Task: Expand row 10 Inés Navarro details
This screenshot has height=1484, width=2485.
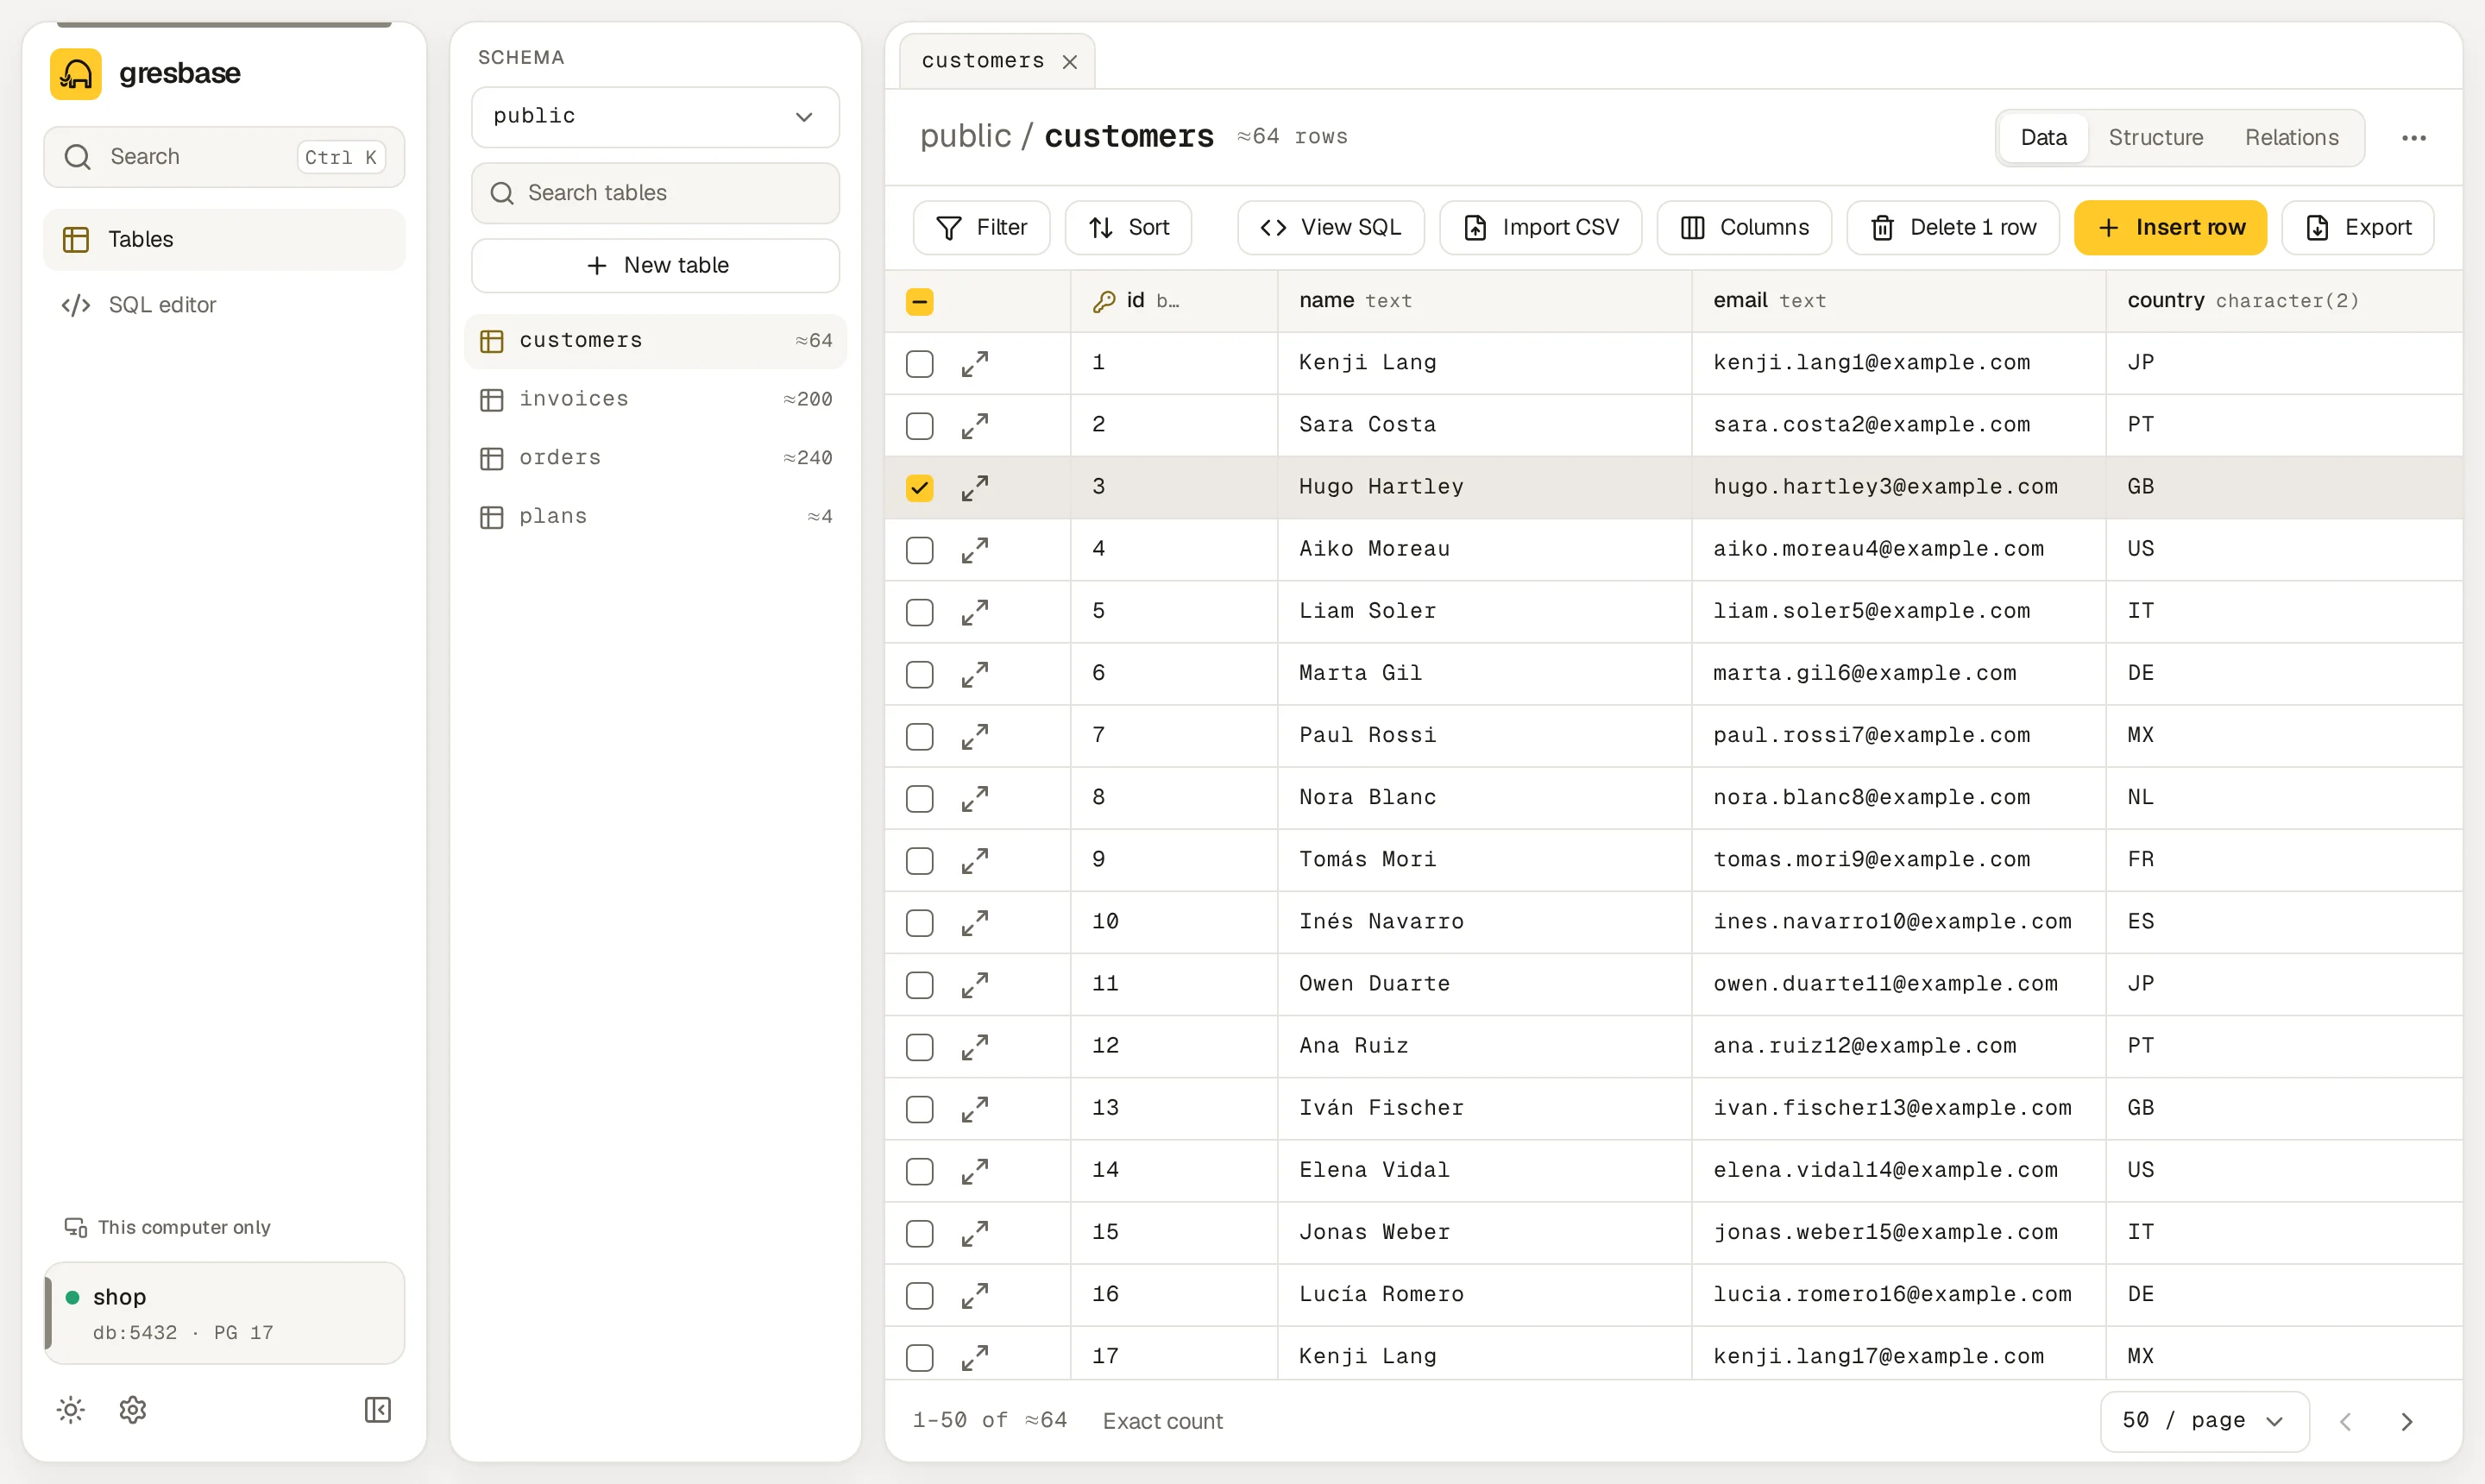Action: (975, 922)
